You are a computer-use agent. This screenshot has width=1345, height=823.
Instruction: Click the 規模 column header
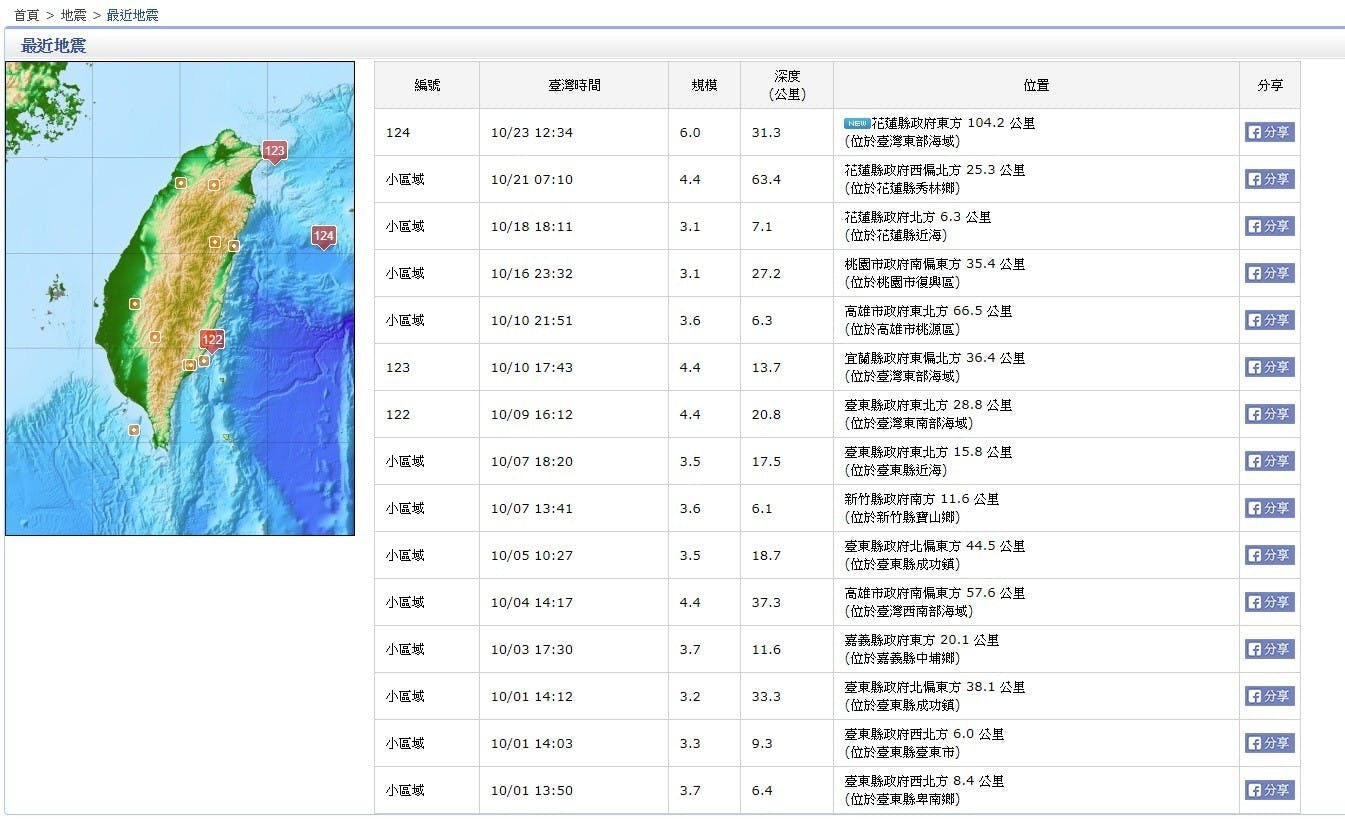pos(704,85)
